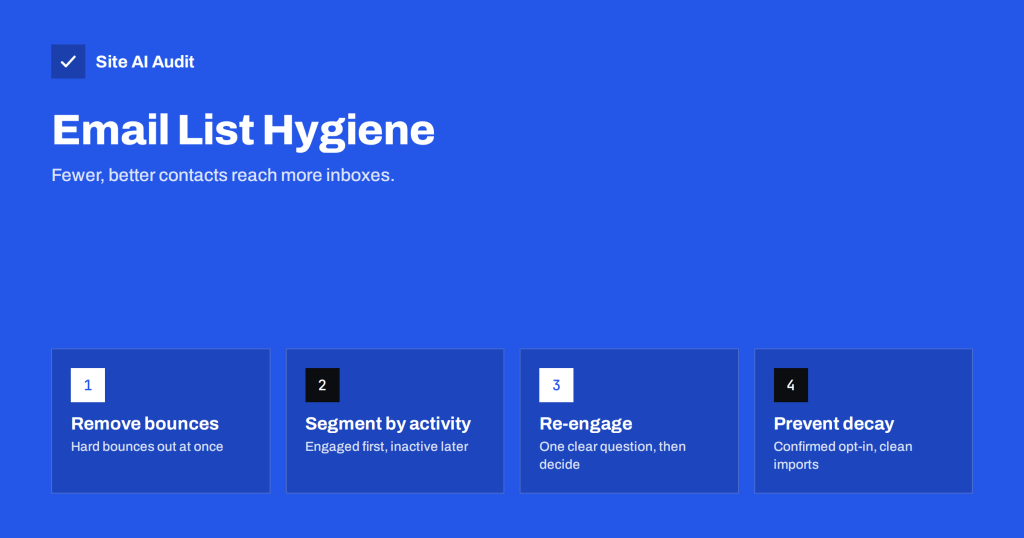Click the checkmark logo icon
1024x538 pixels.
point(68,61)
